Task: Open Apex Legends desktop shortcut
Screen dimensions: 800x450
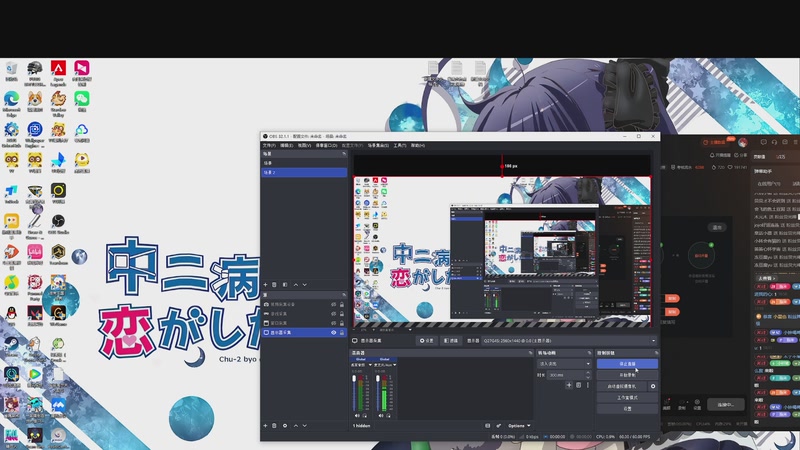Action: (58, 72)
